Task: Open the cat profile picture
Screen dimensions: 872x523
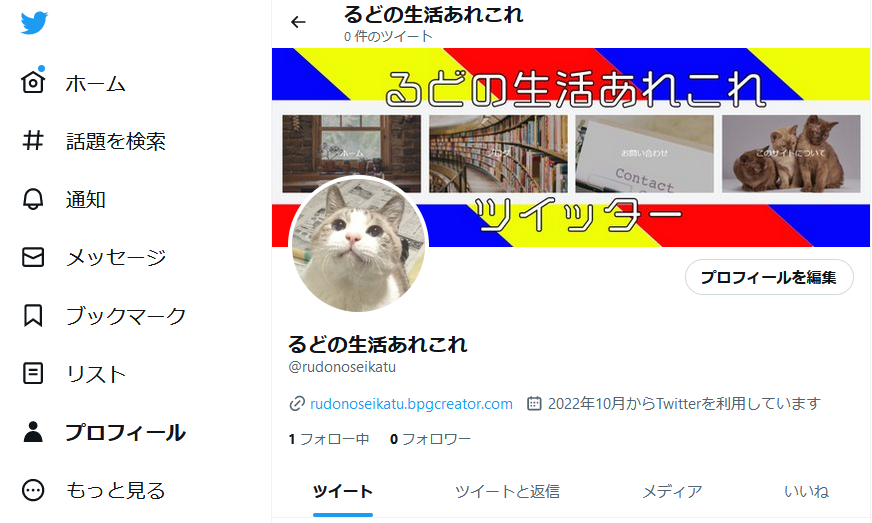Action: (359, 244)
